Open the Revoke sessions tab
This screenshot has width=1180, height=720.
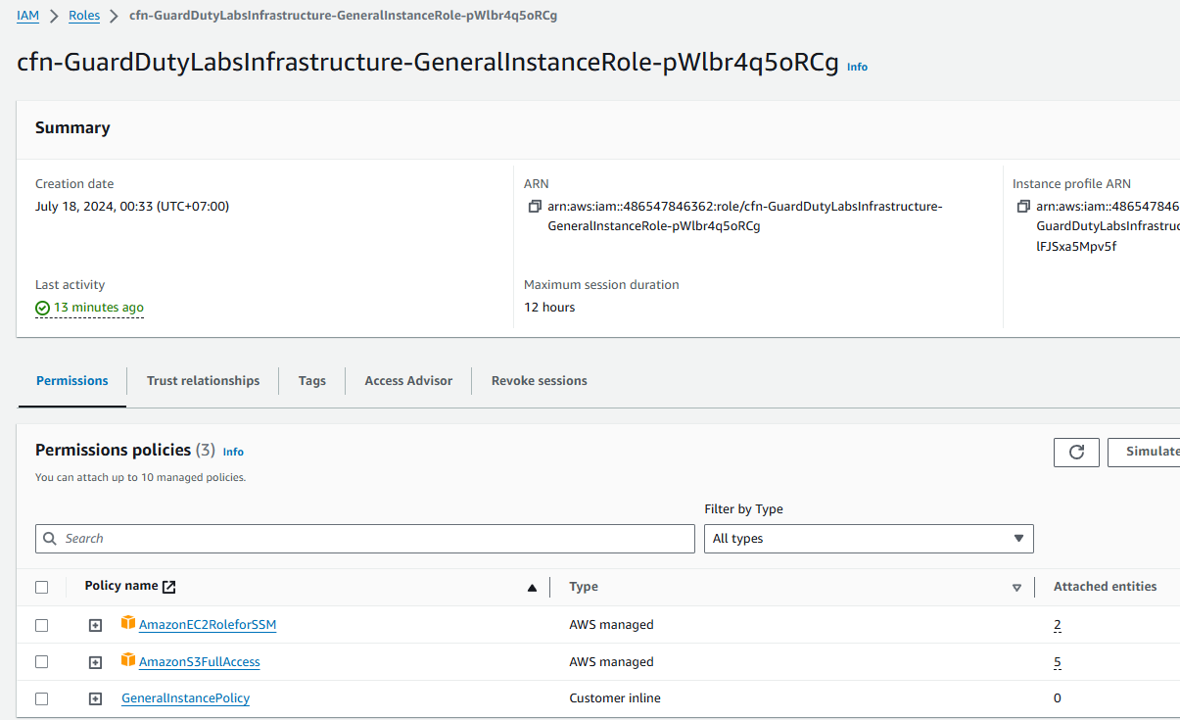pyautogui.click(x=539, y=381)
